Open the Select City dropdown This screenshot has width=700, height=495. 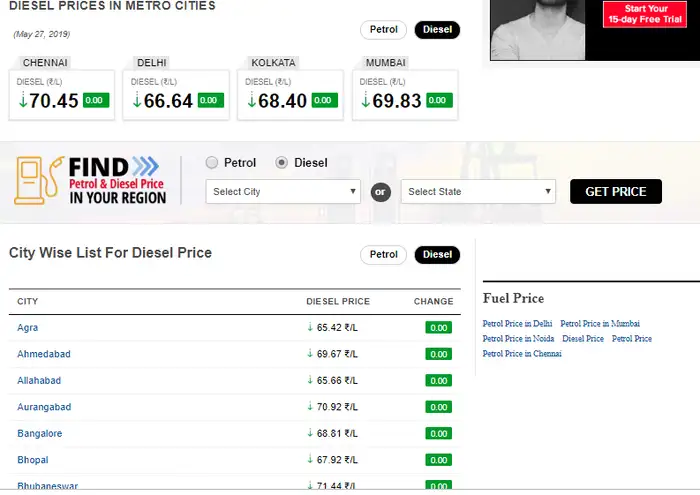tap(283, 192)
